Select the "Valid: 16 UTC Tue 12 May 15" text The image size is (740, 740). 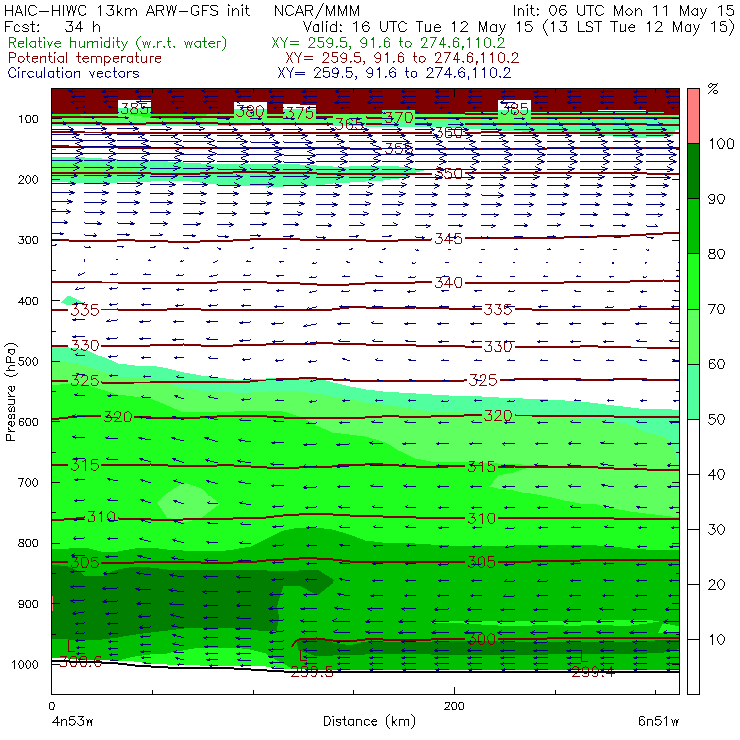pos(420,26)
